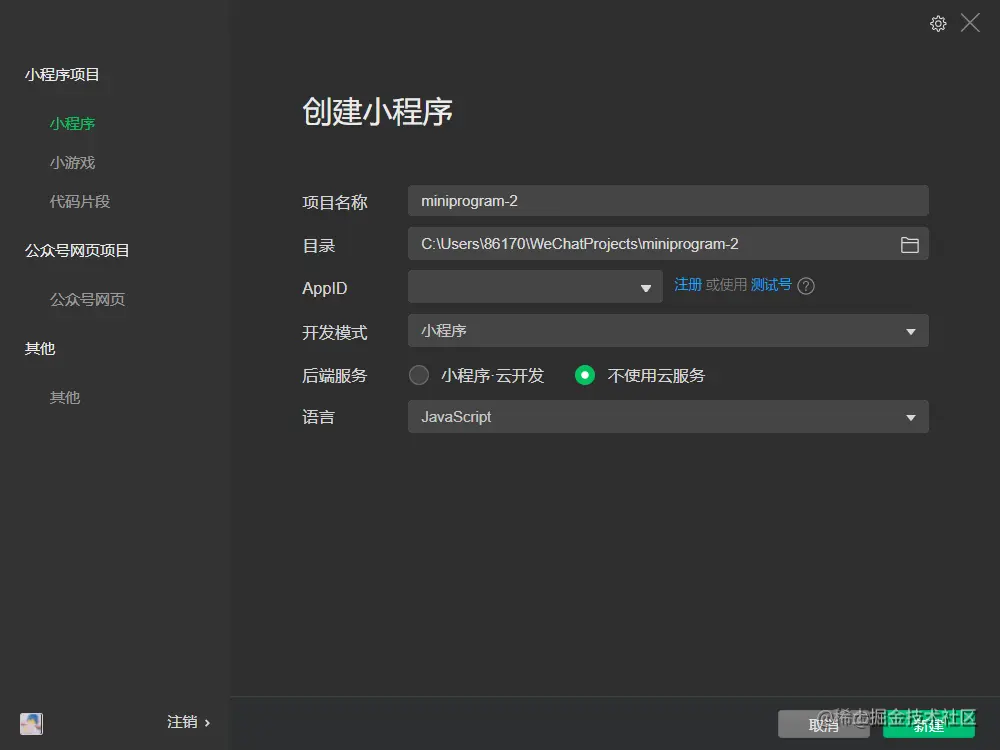
Task: Click the 取消 cancel button
Action: tap(823, 724)
